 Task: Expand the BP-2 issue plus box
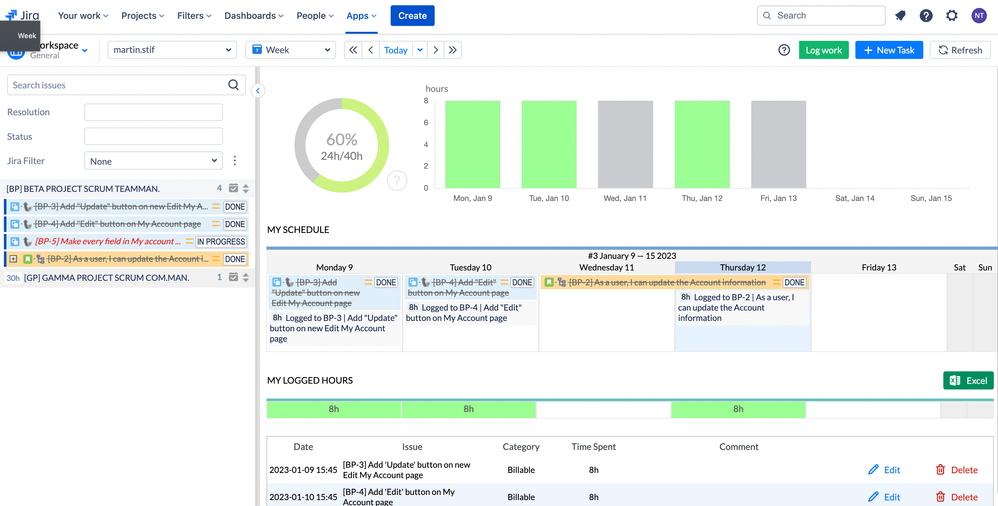point(14,259)
